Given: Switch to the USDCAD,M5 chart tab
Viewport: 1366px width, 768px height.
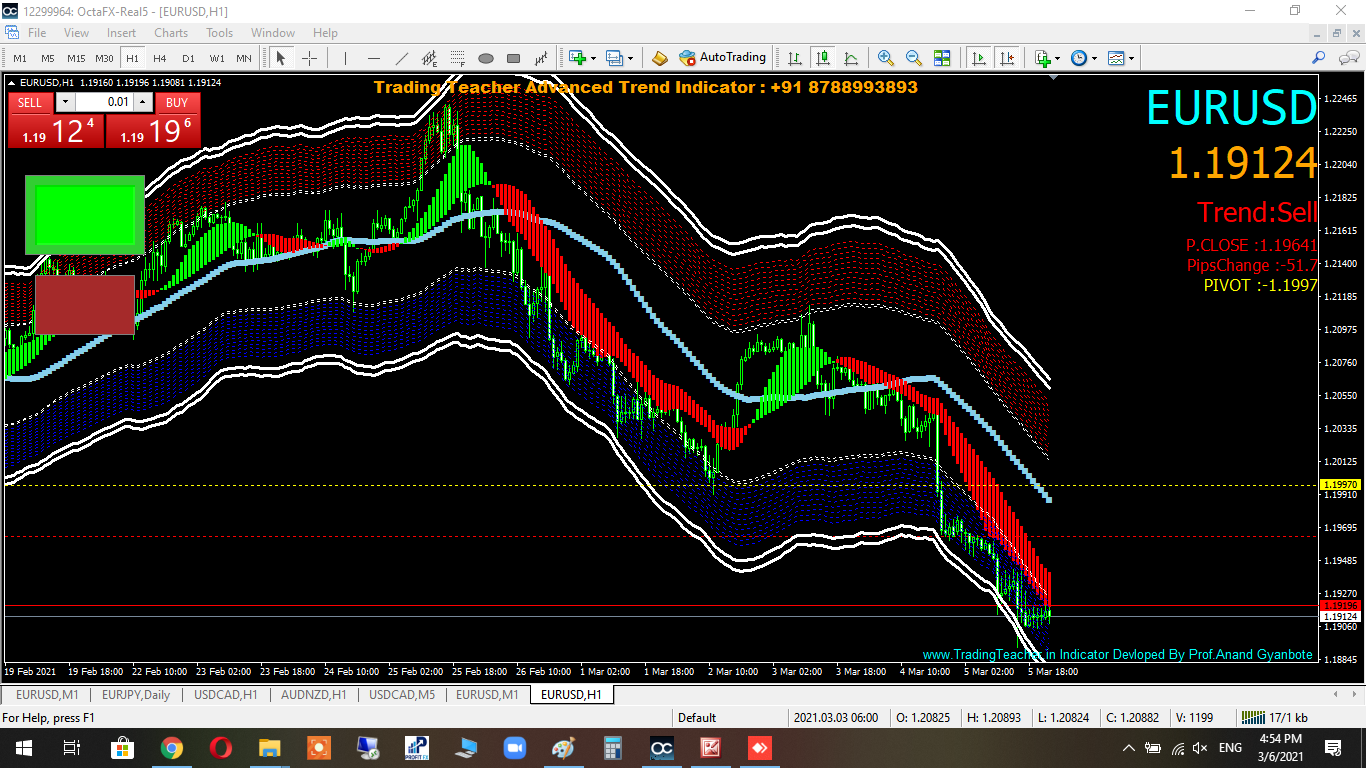Looking at the screenshot, I should point(402,694).
